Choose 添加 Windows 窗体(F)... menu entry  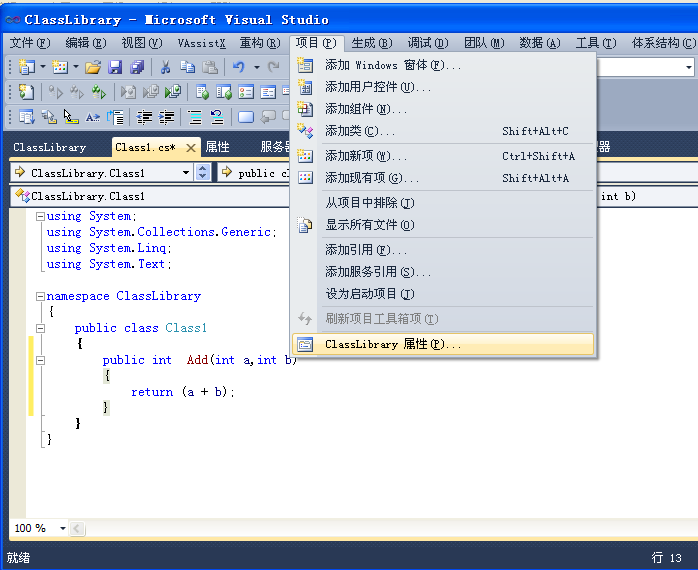pyautogui.click(x=443, y=65)
